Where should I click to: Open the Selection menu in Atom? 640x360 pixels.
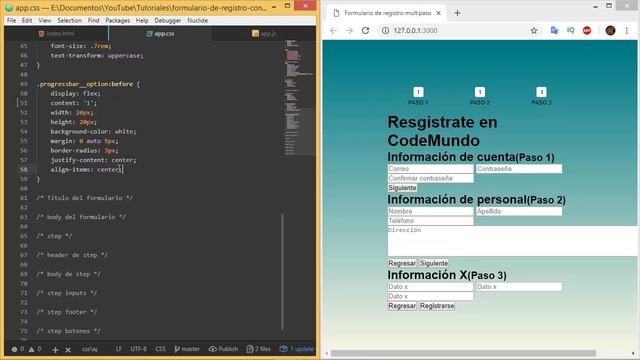point(69,20)
